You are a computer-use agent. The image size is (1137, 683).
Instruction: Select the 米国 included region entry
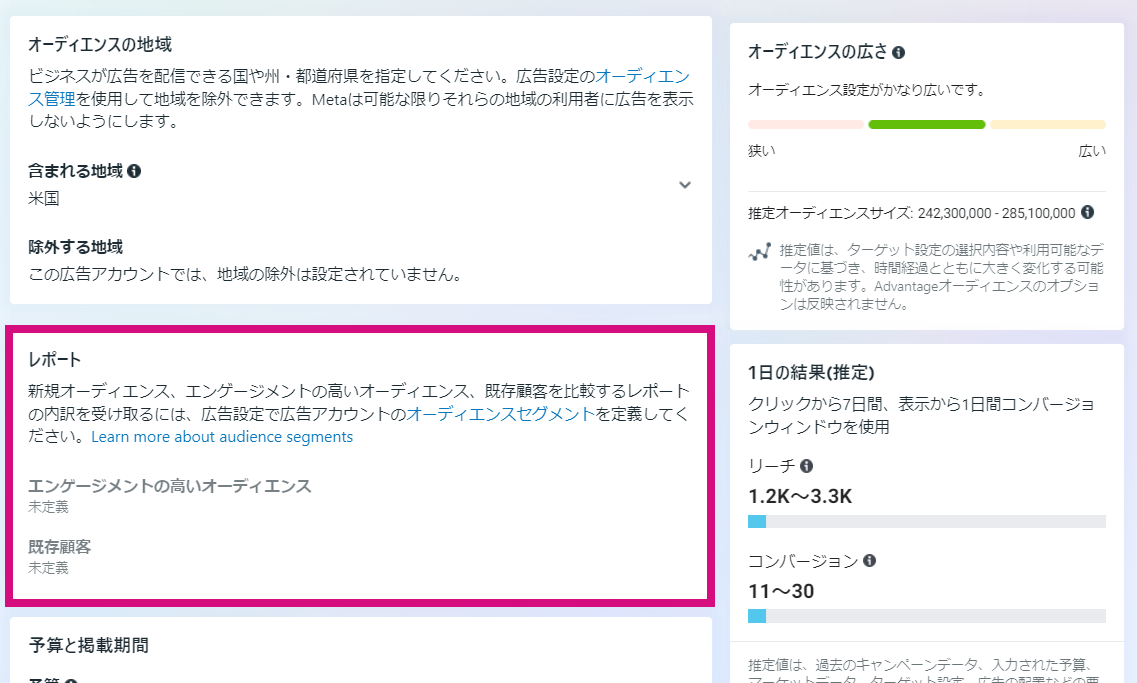[x=44, y=199]
